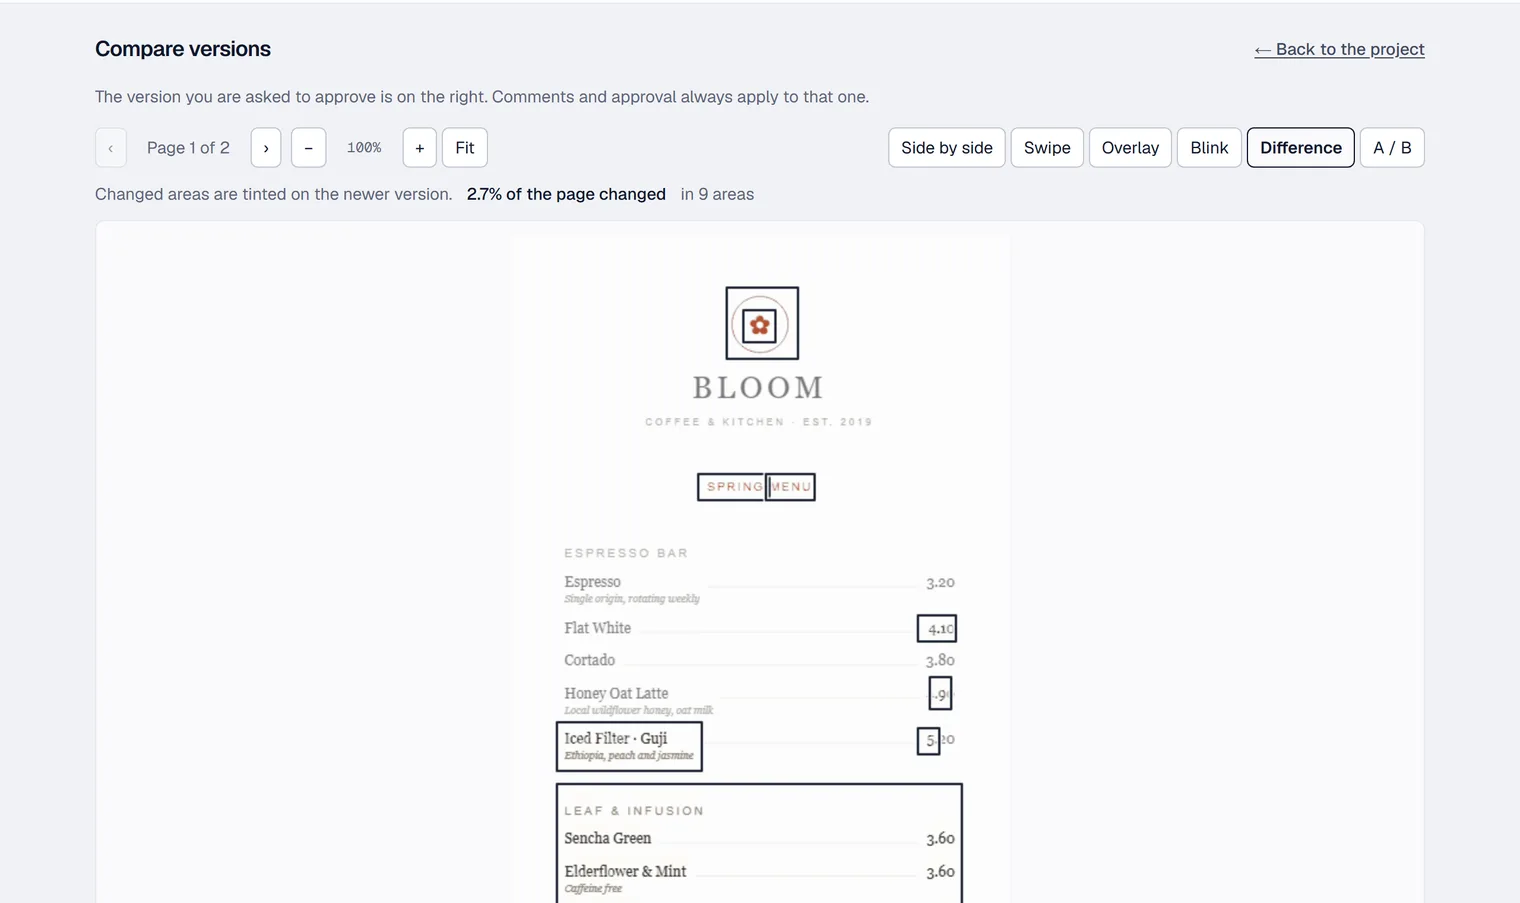Click the Honey Oat Latte item name
This screenshot has width=1520, height=903.
click(x=616, y=693)
